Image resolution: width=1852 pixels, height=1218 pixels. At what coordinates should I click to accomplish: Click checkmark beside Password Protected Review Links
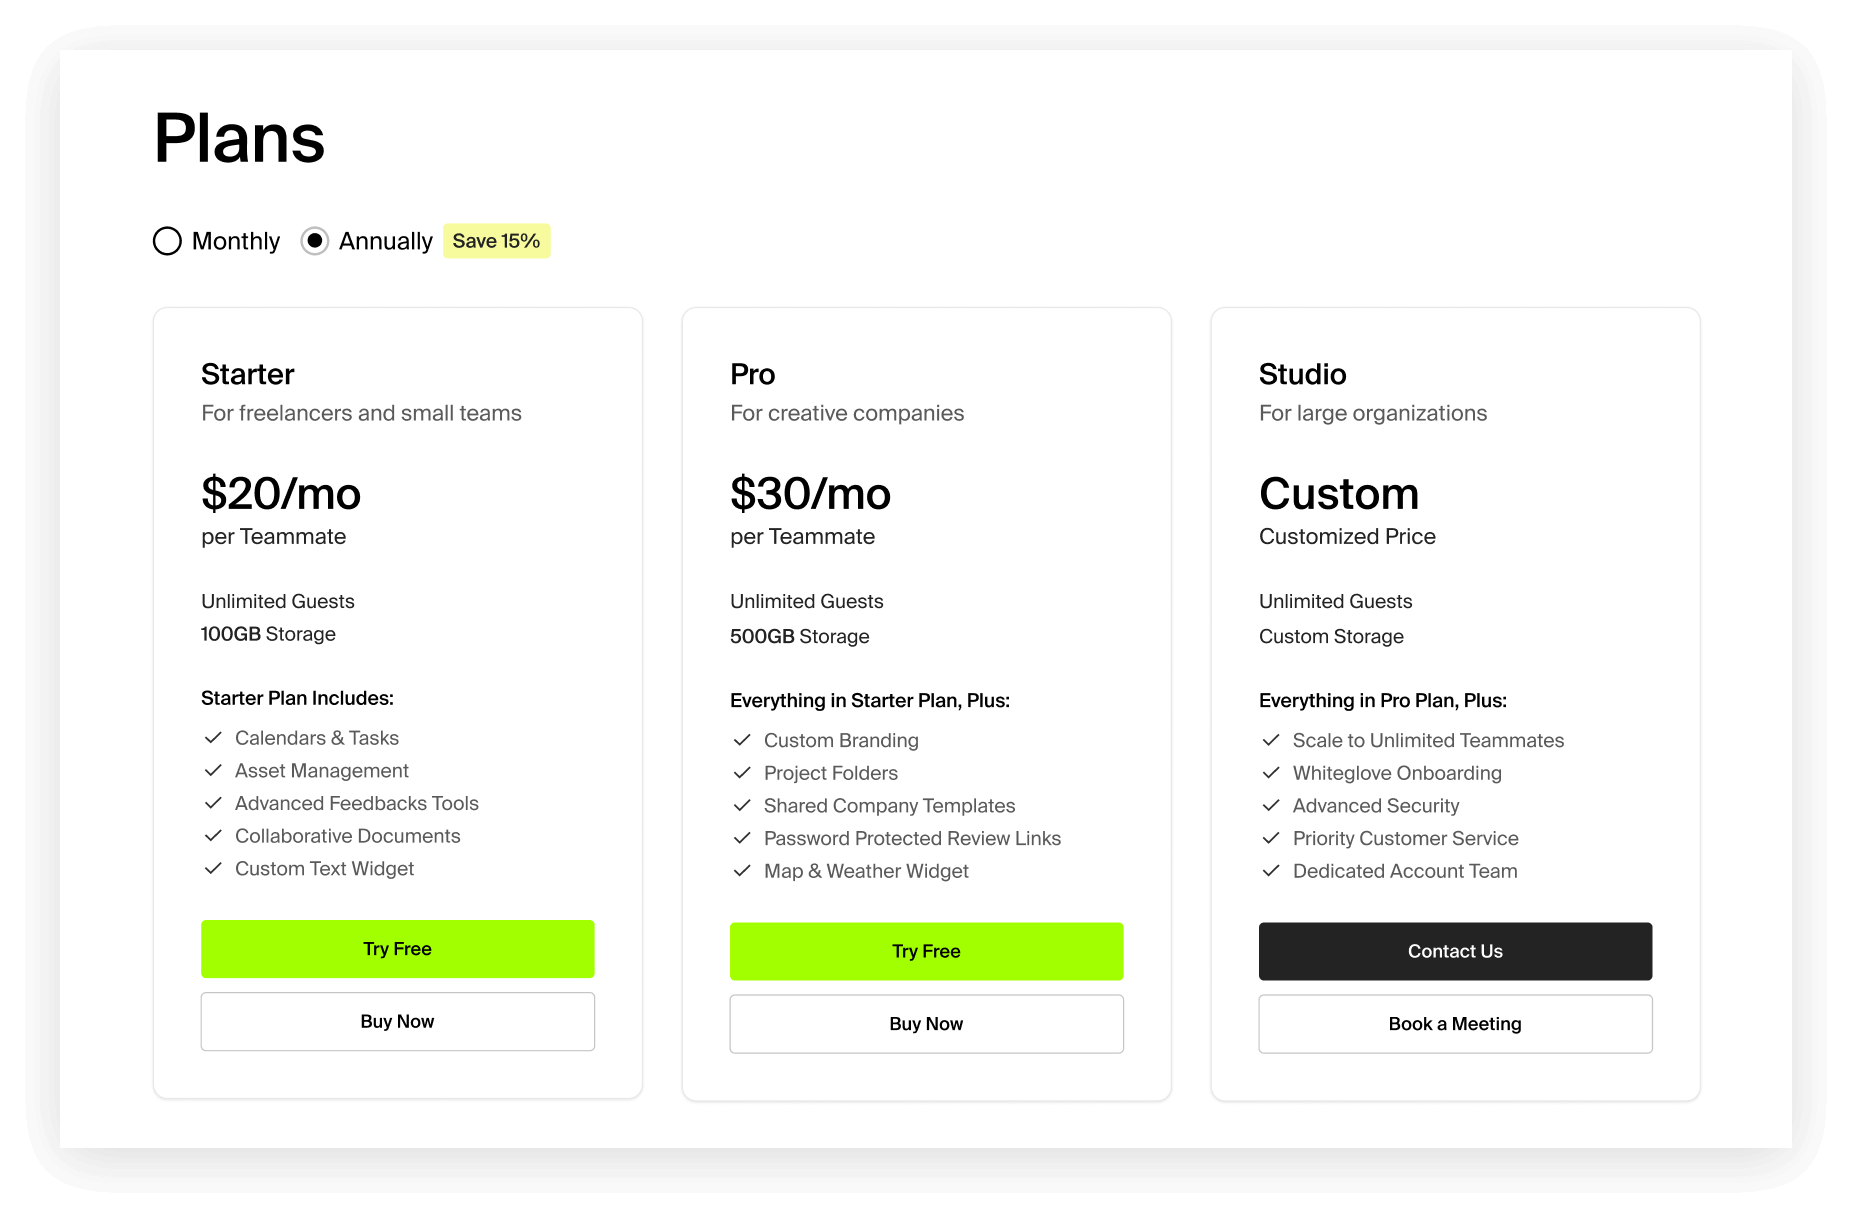tap(742, 838)
